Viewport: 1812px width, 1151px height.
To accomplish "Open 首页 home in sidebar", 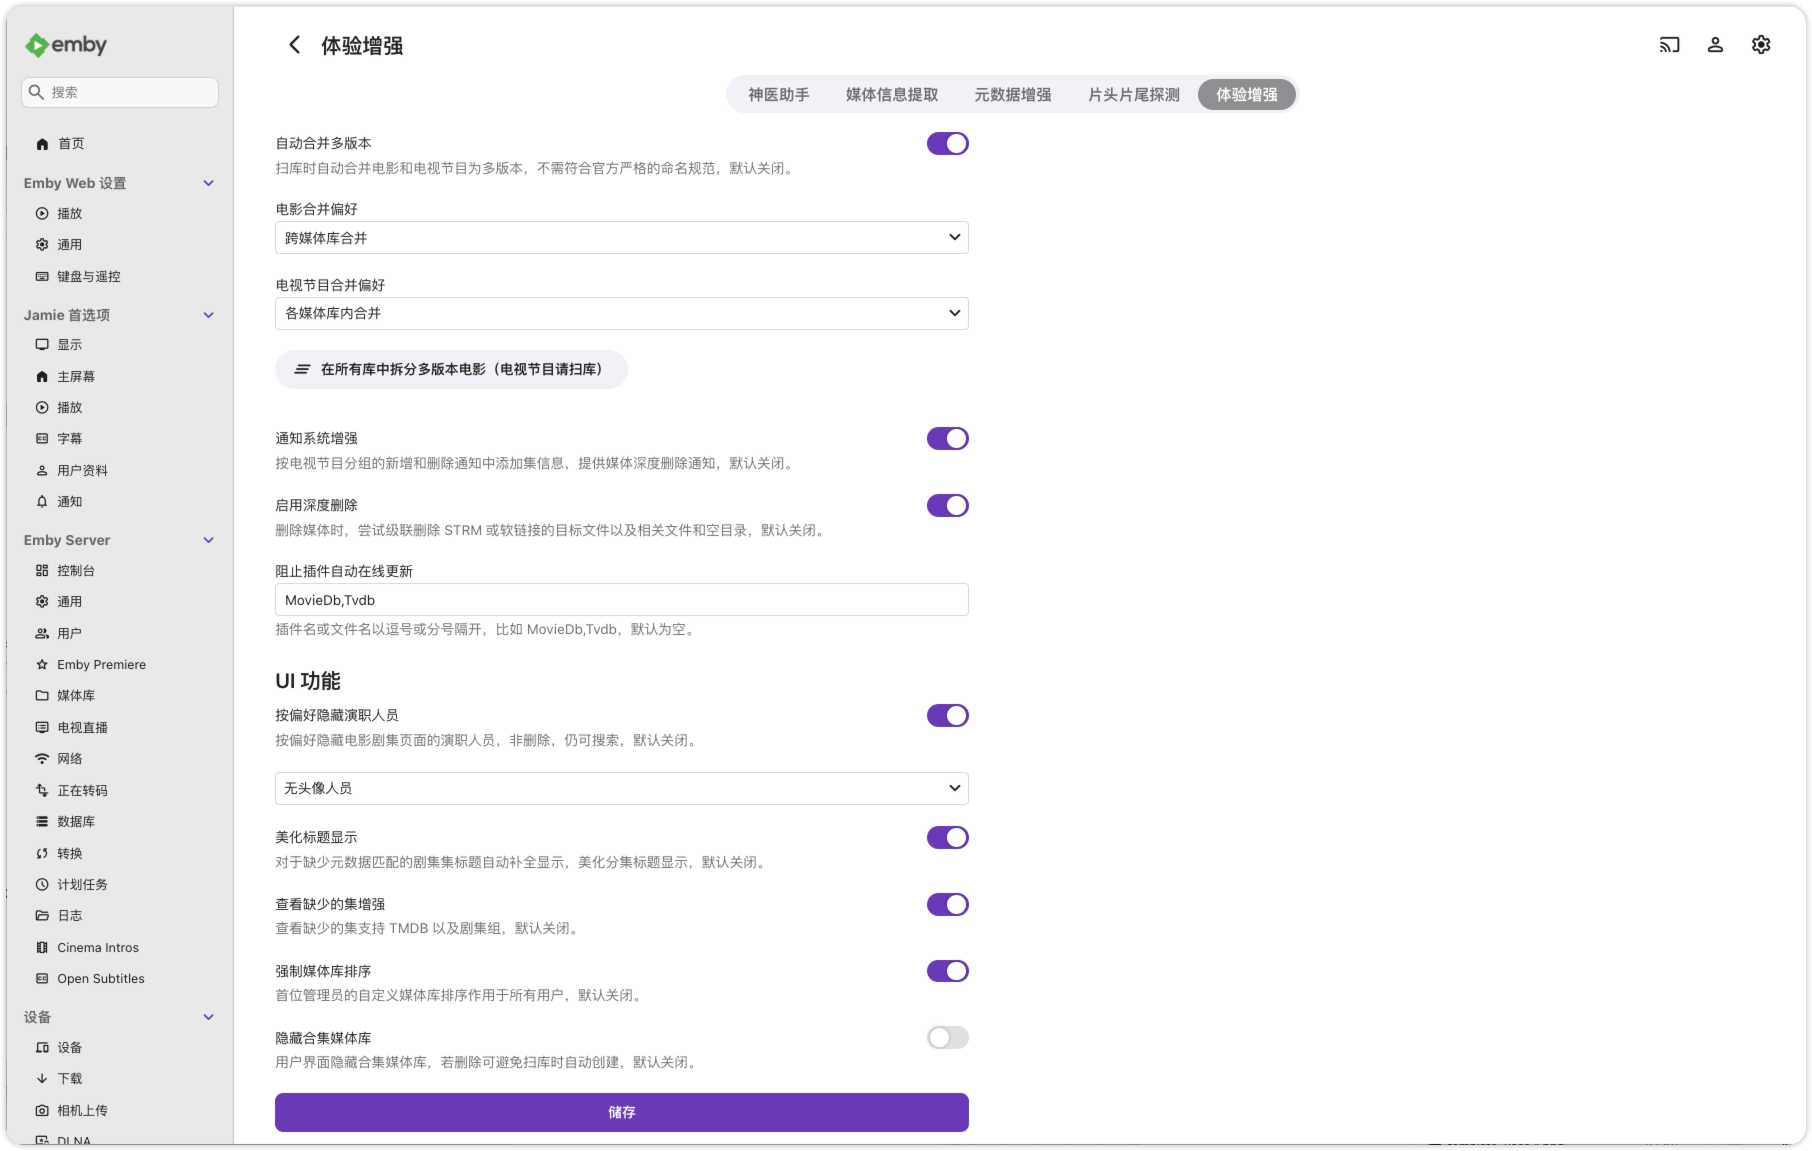I will click(70, 144).
